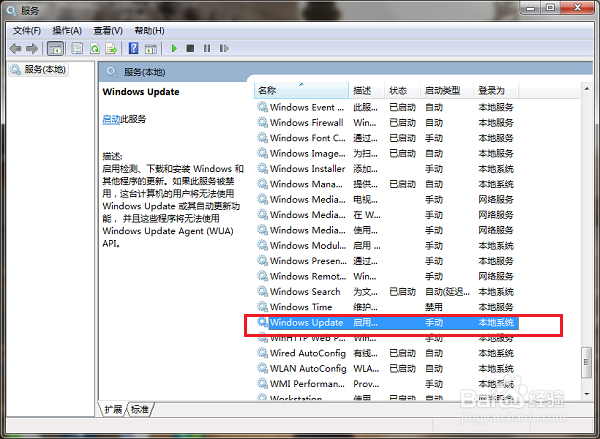The height and width of the screenshot is (439, 600).
Task: Click the gear icon beside Windows Installer
Action: coord(262,168)
